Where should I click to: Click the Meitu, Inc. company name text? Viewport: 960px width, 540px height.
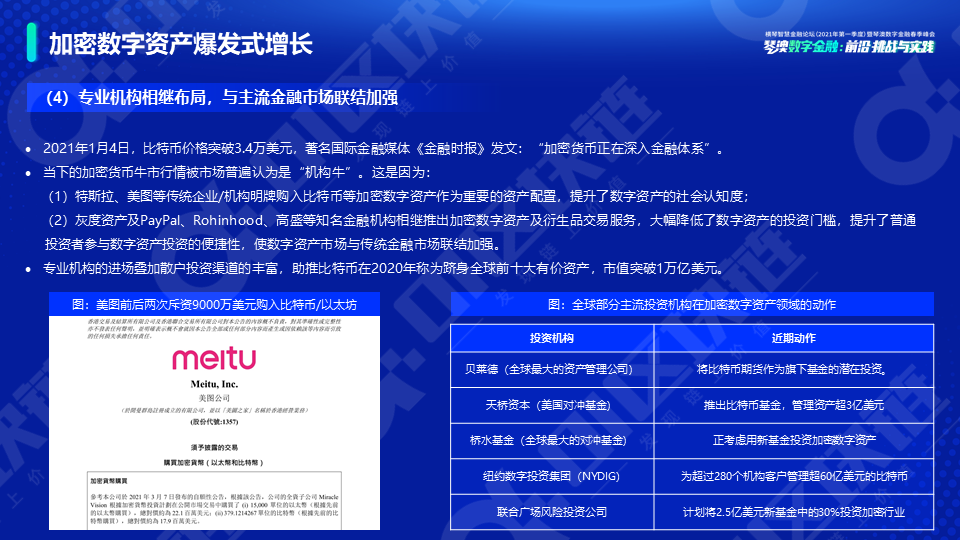[214, 384]
